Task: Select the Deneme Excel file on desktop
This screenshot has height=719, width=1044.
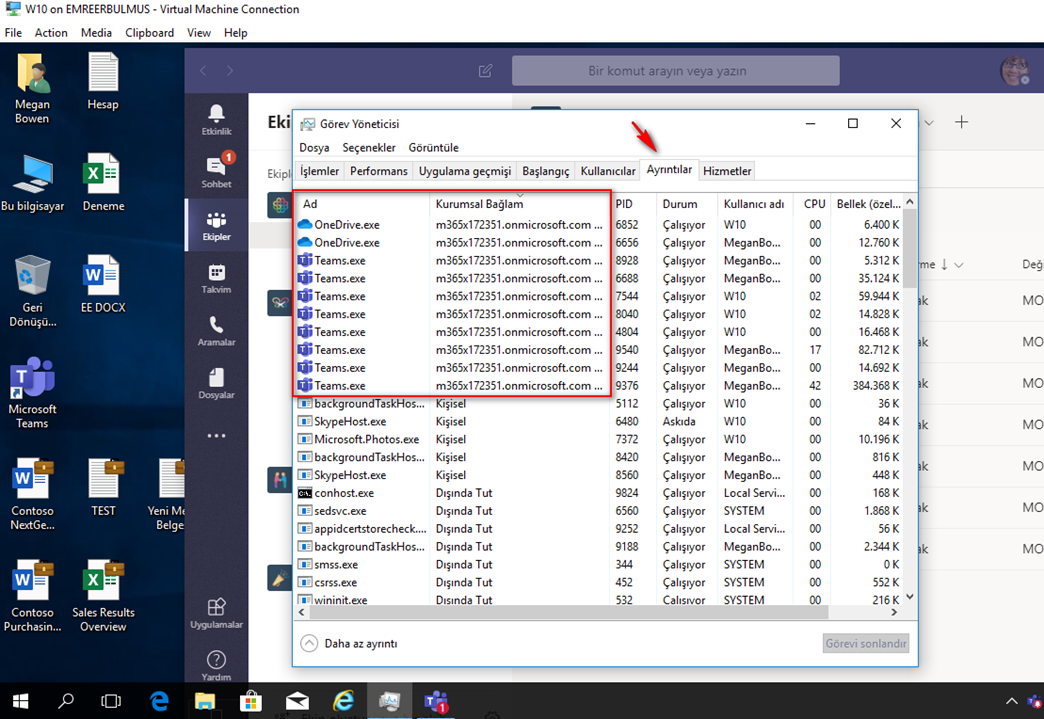Action: (103, 183)
